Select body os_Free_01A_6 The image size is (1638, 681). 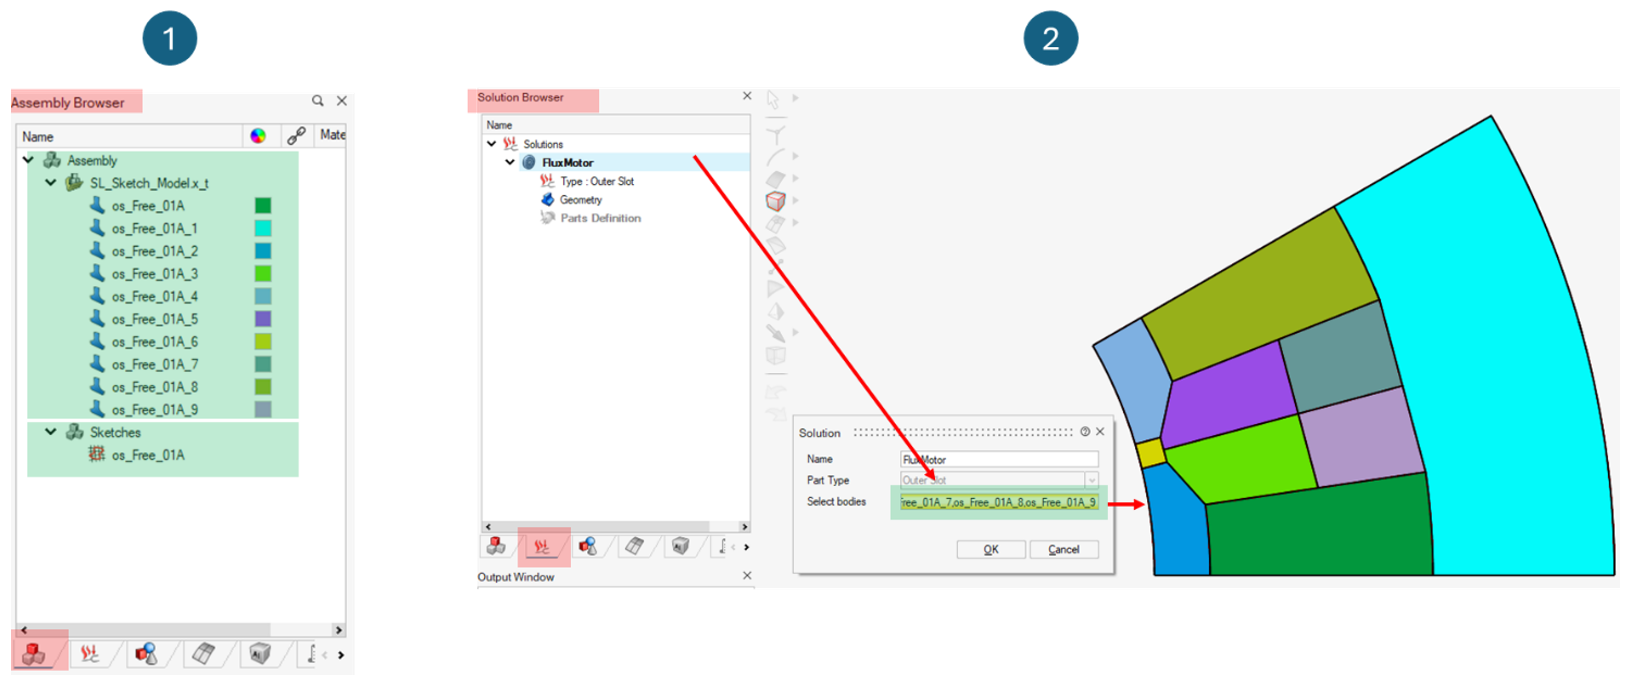click(154, 342)
